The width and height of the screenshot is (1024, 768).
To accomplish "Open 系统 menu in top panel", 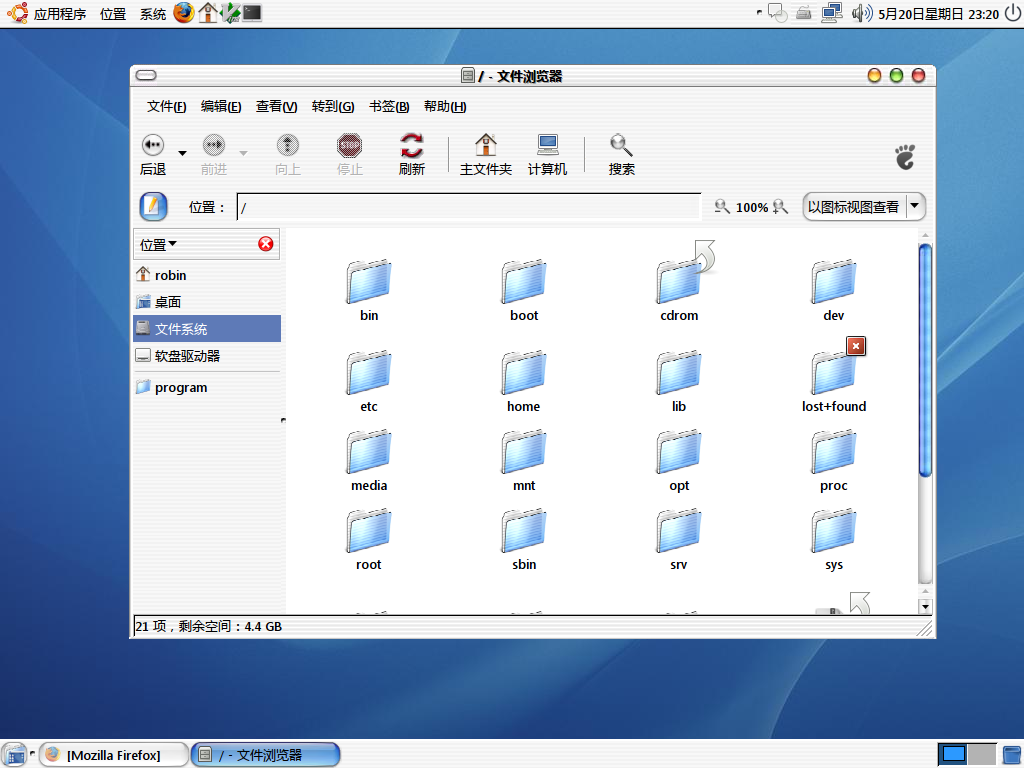I will point(153,14).
